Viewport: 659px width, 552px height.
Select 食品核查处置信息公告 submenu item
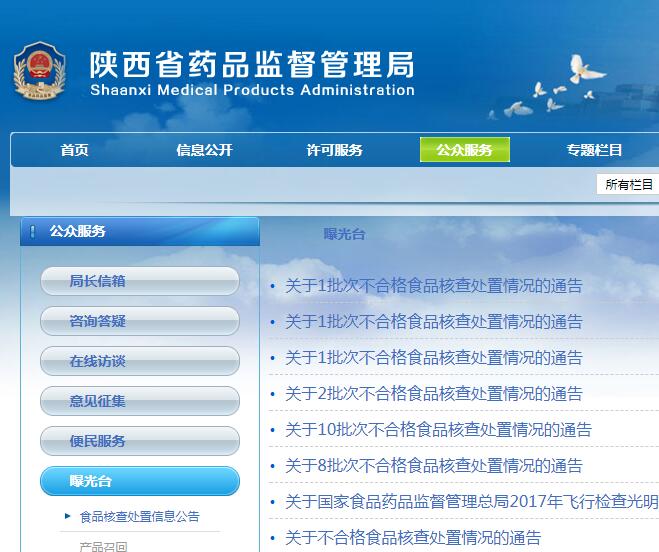139,517
